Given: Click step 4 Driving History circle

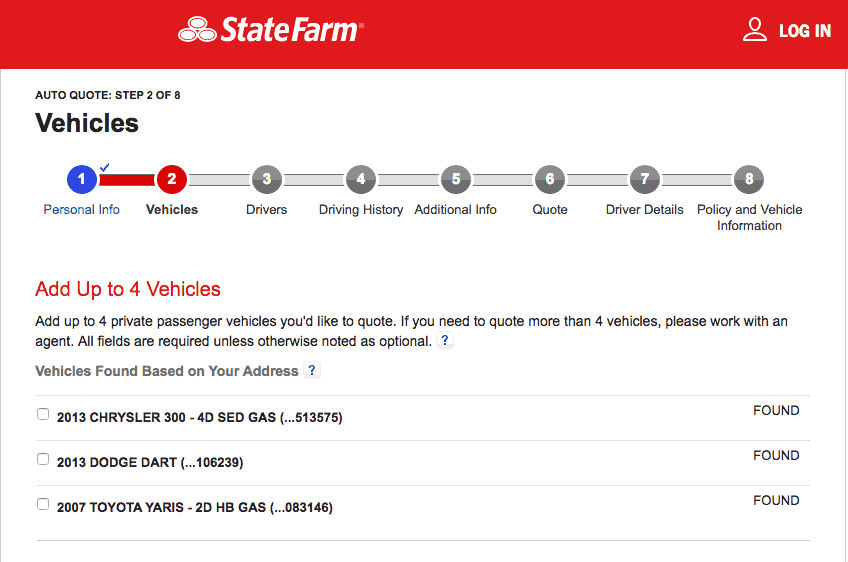Looking at the screenshot, I should click(361, 180).
